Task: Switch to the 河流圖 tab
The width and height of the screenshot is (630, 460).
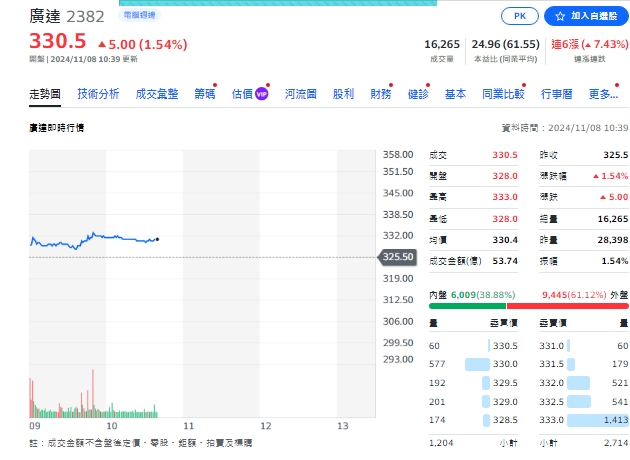Action: (301, 94)
